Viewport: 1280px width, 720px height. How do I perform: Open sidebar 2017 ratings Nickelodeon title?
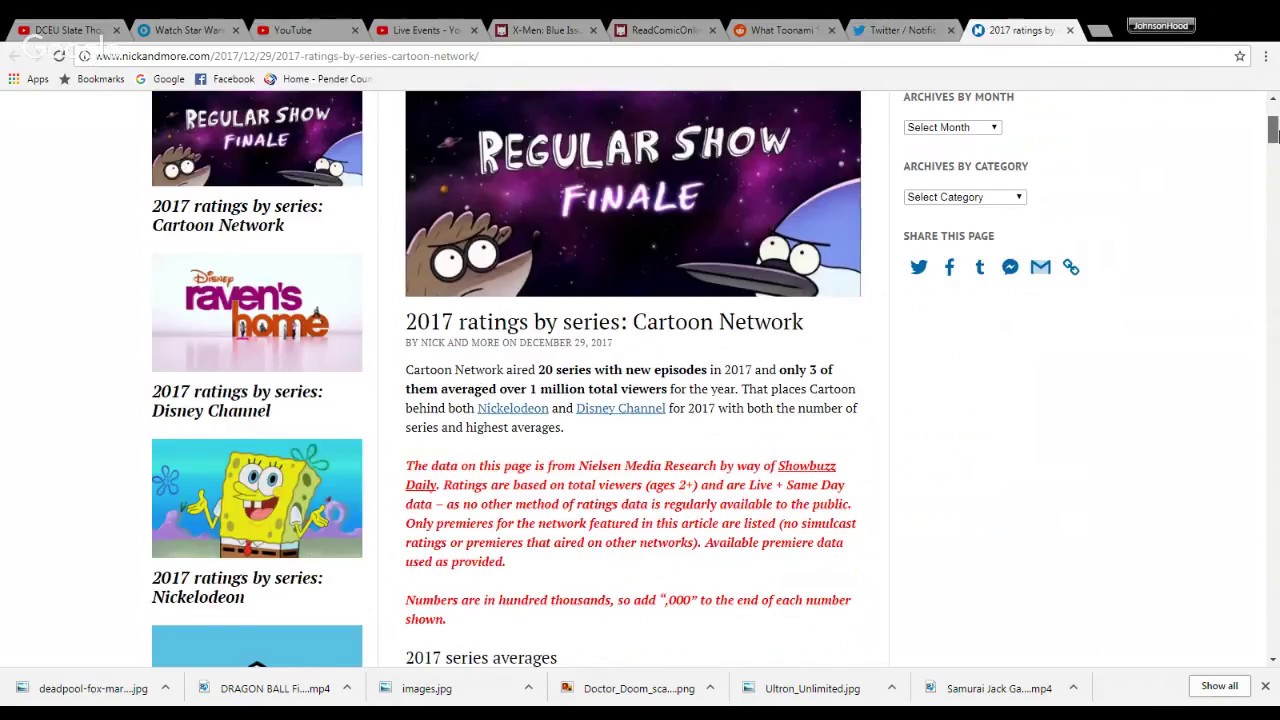[237, 587]
